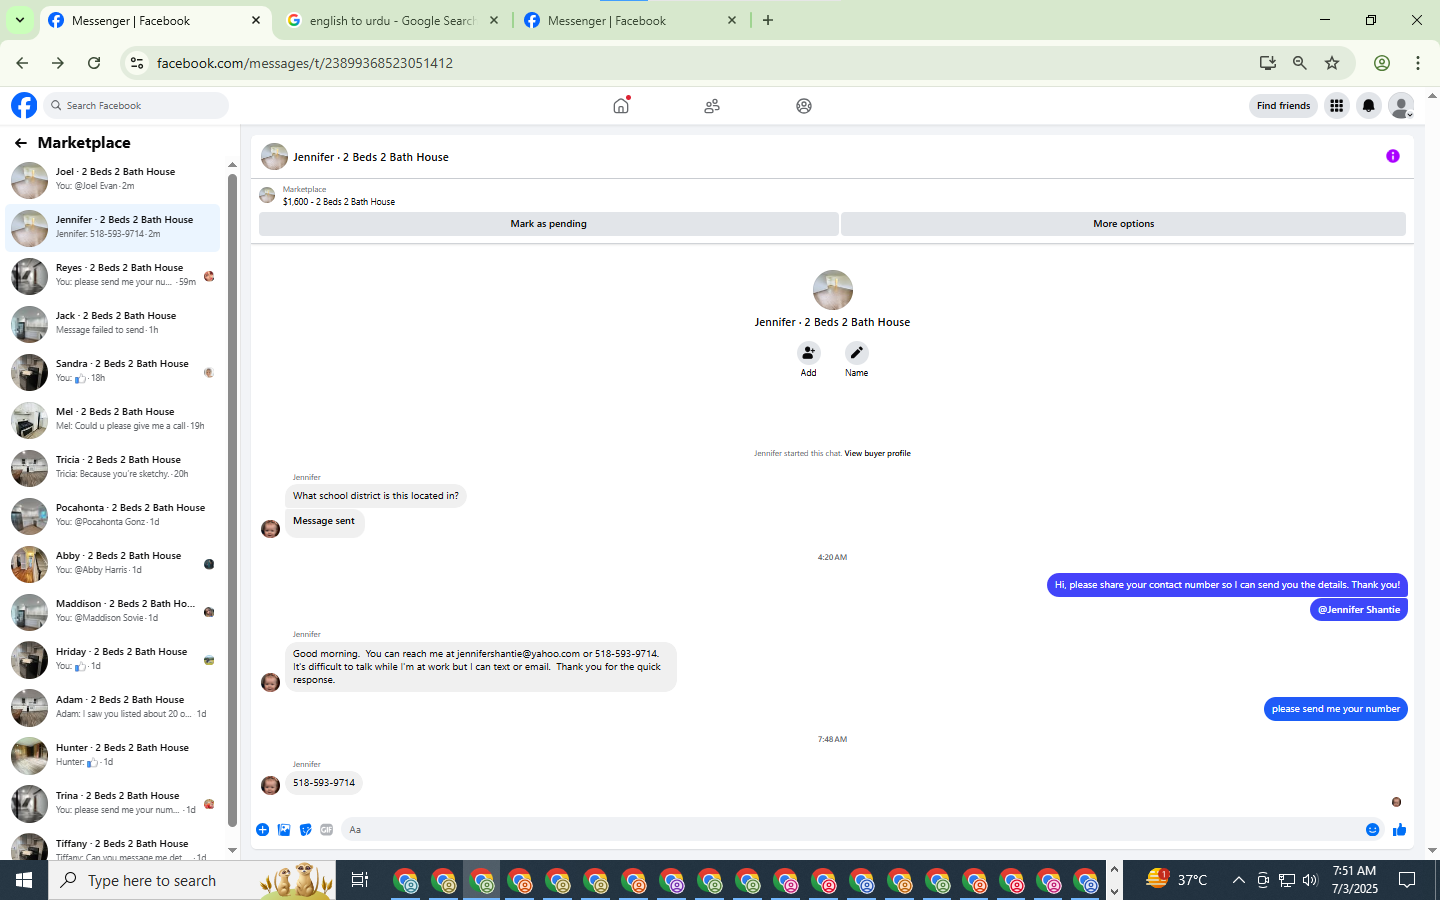
Task: Open the account profile picture menu
Action: tap(1402, 105)
